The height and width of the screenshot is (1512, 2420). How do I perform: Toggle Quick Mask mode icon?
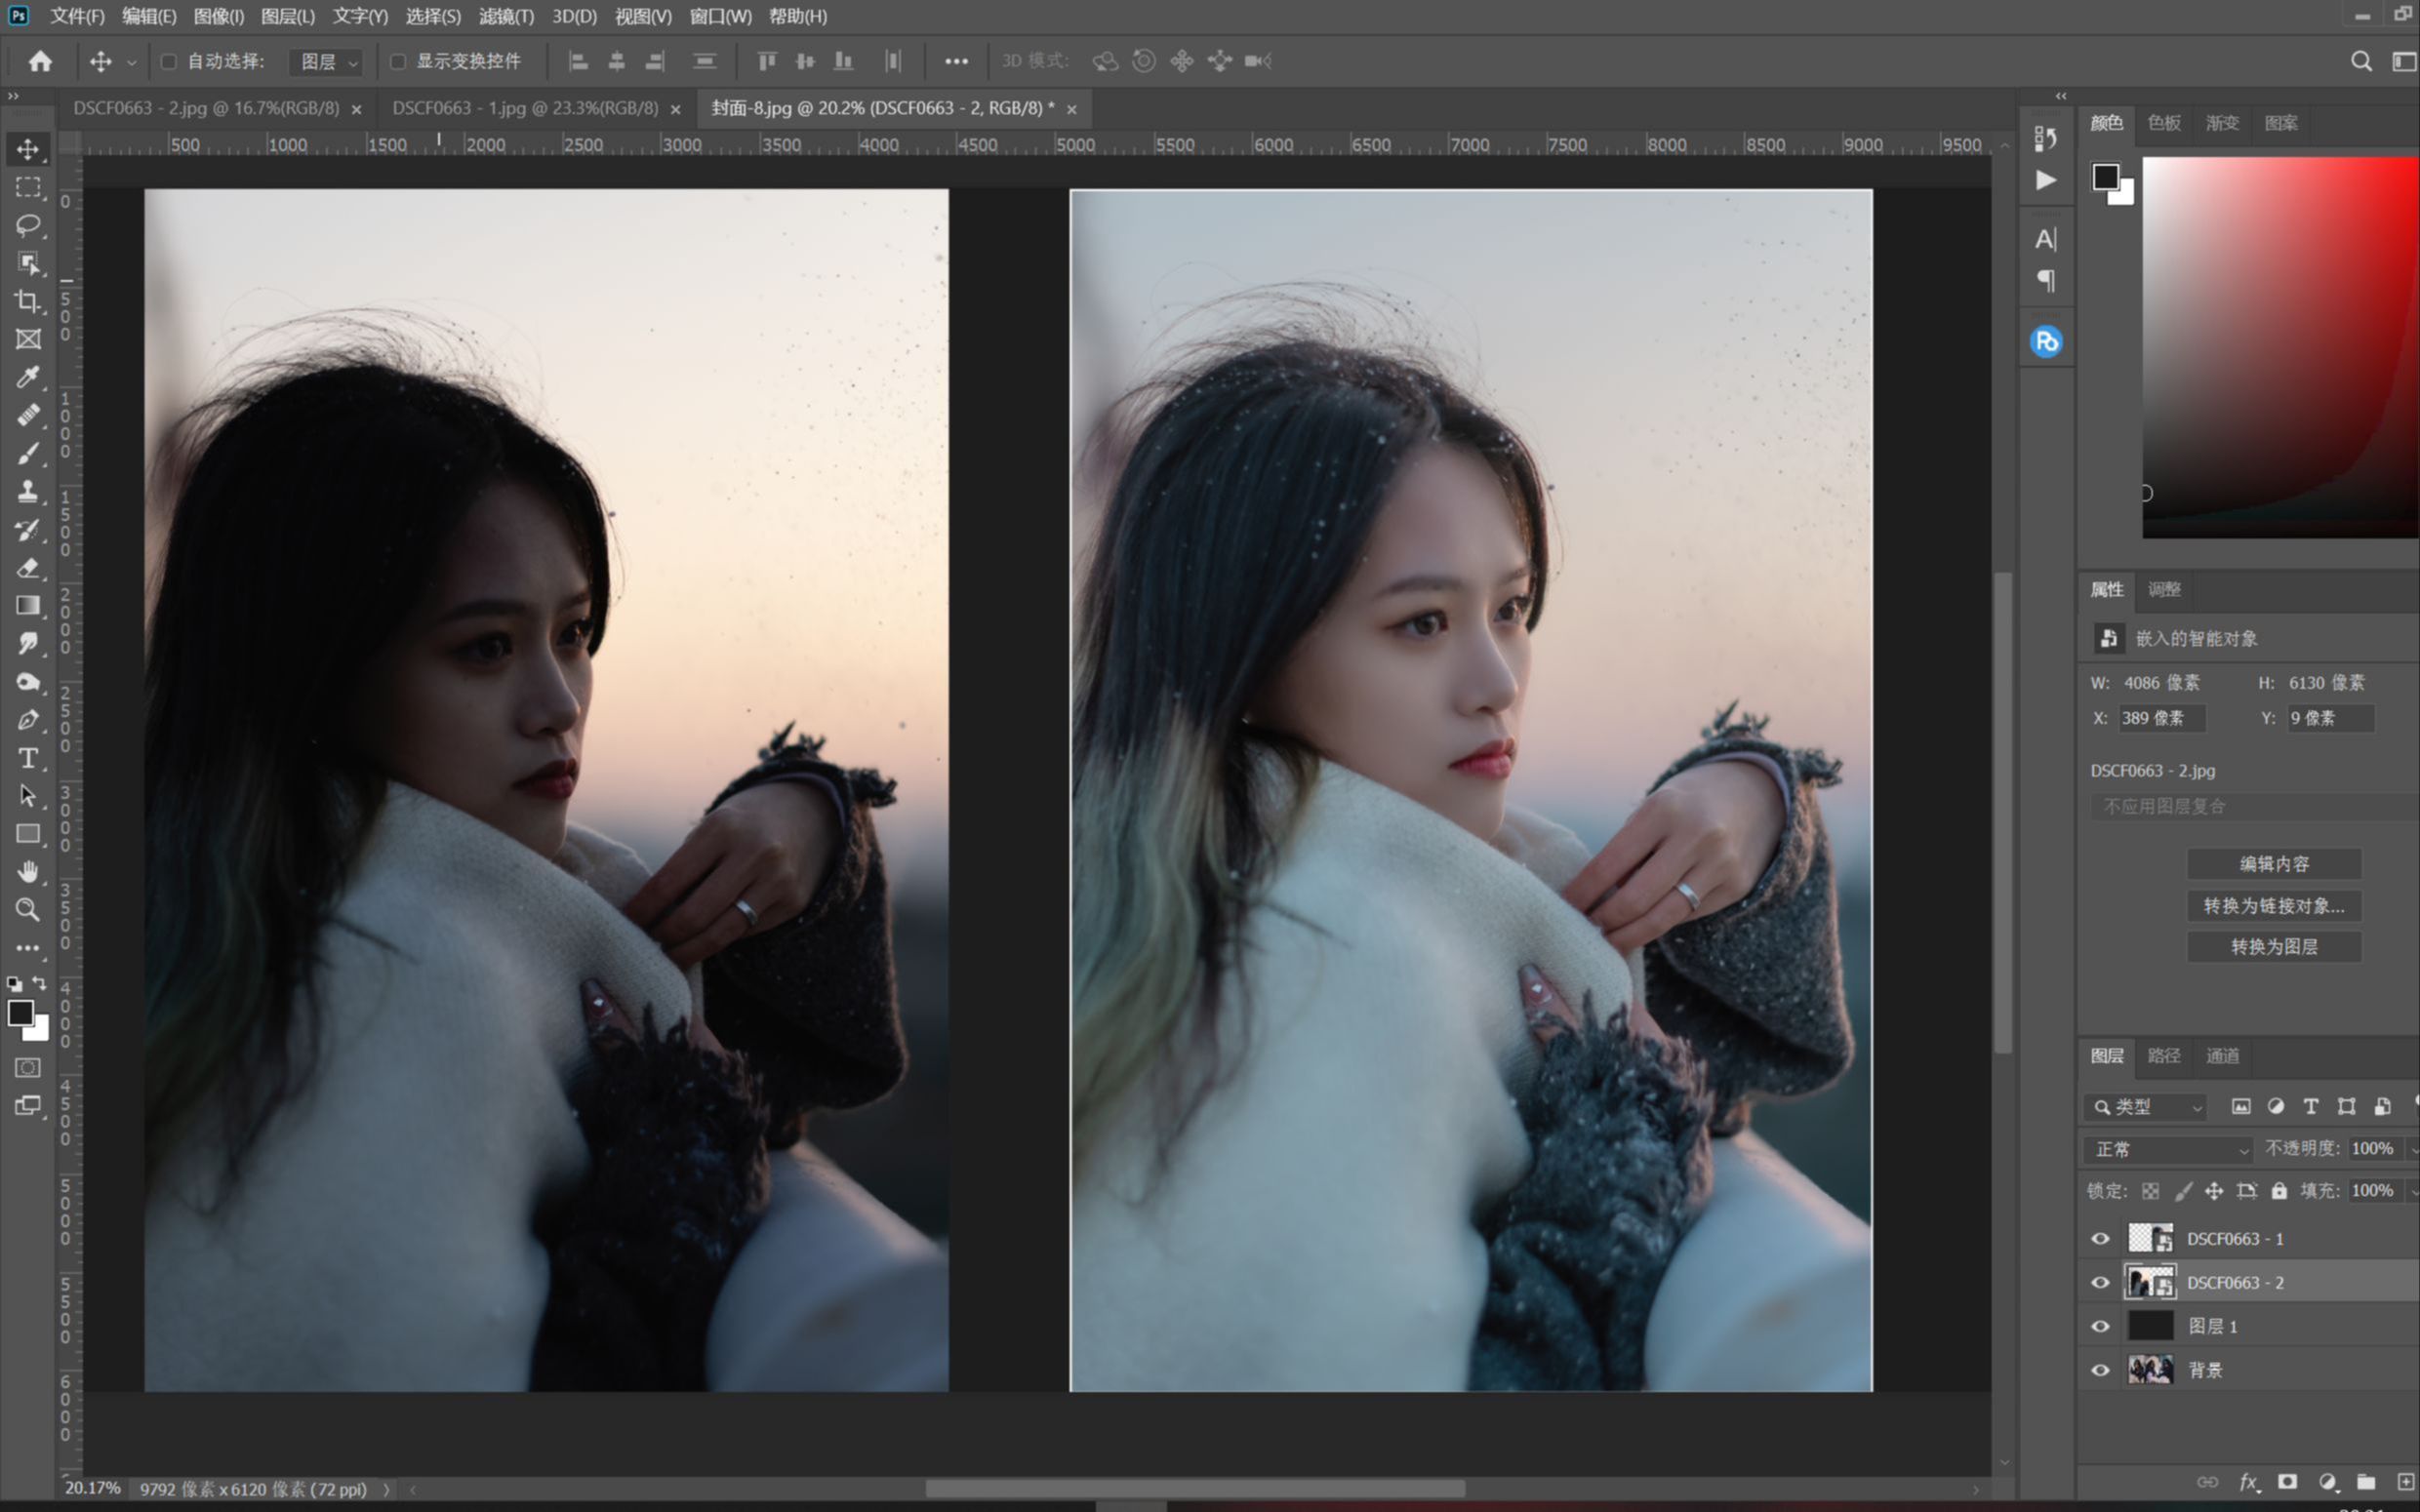pyautogui.click(x=28, y=1067)
